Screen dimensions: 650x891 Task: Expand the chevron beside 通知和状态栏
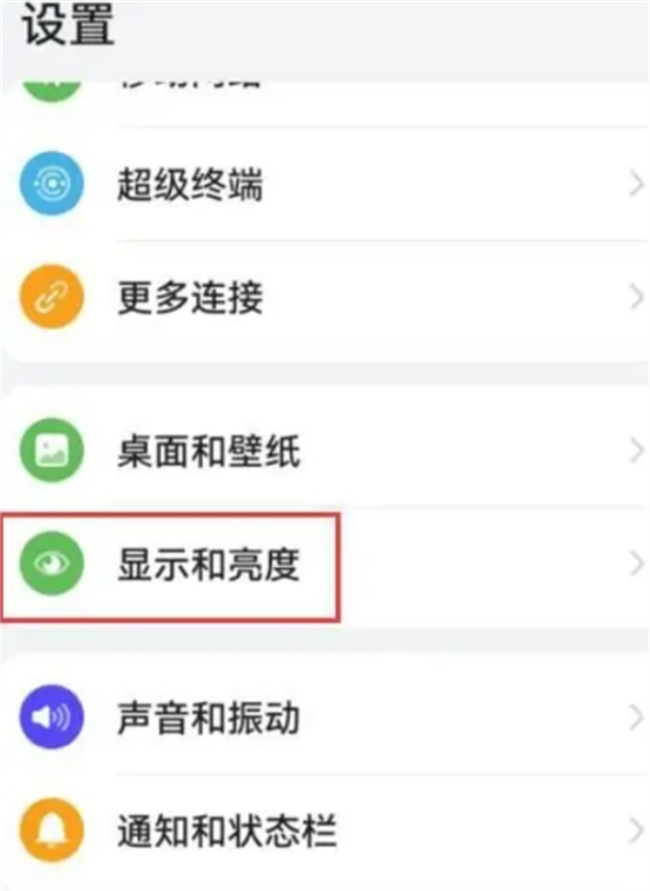[x=636, y=831]
